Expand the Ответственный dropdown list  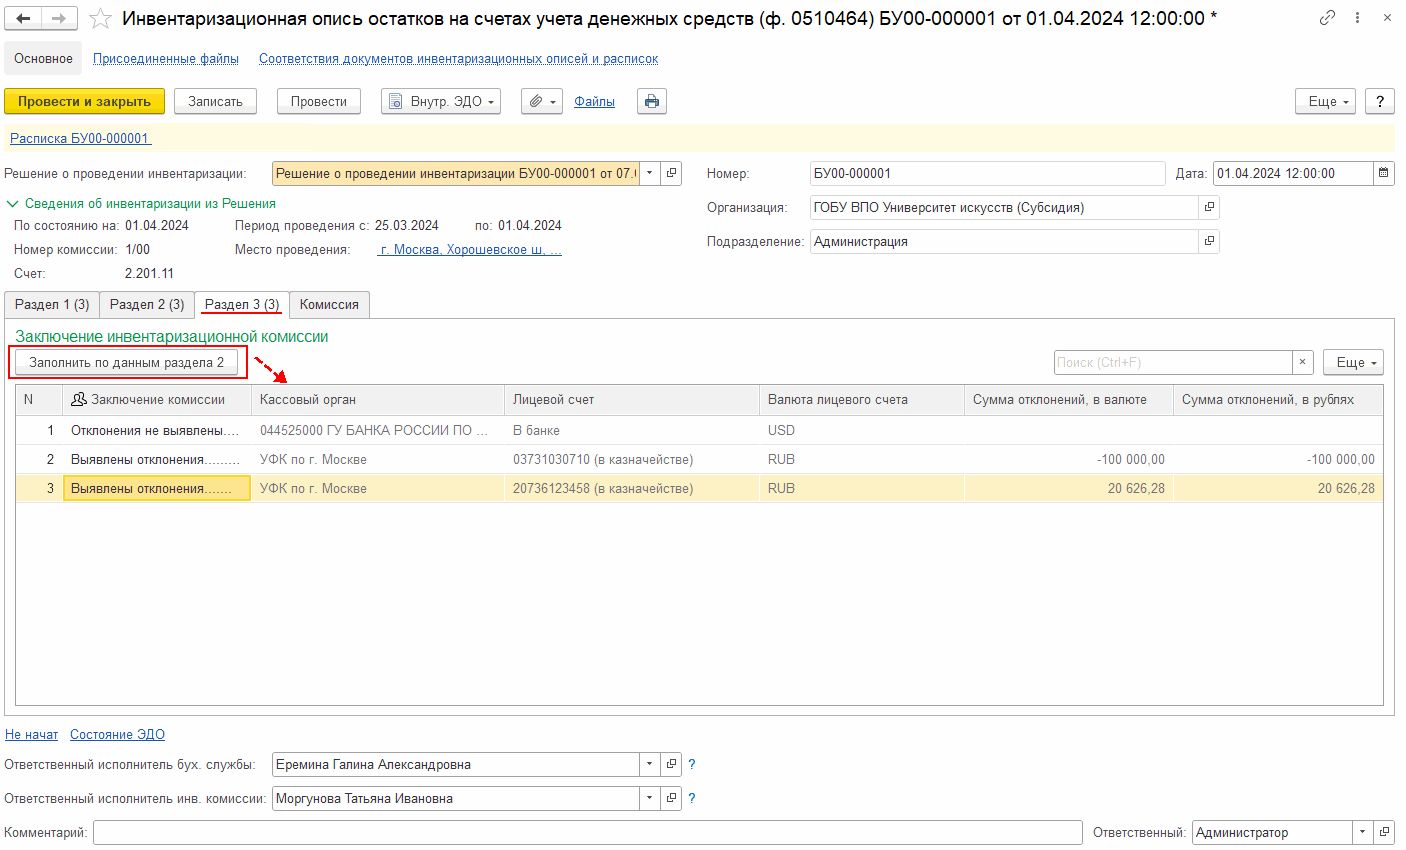(1363, 832)
